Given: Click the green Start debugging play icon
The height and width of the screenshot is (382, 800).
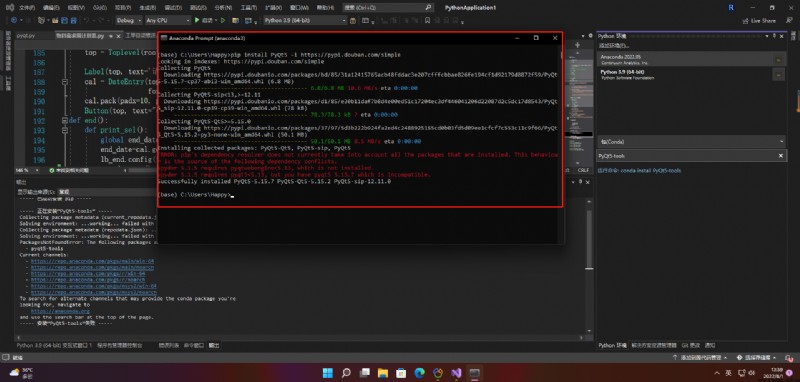Looking at the screenshot, I should pos(197,20).
